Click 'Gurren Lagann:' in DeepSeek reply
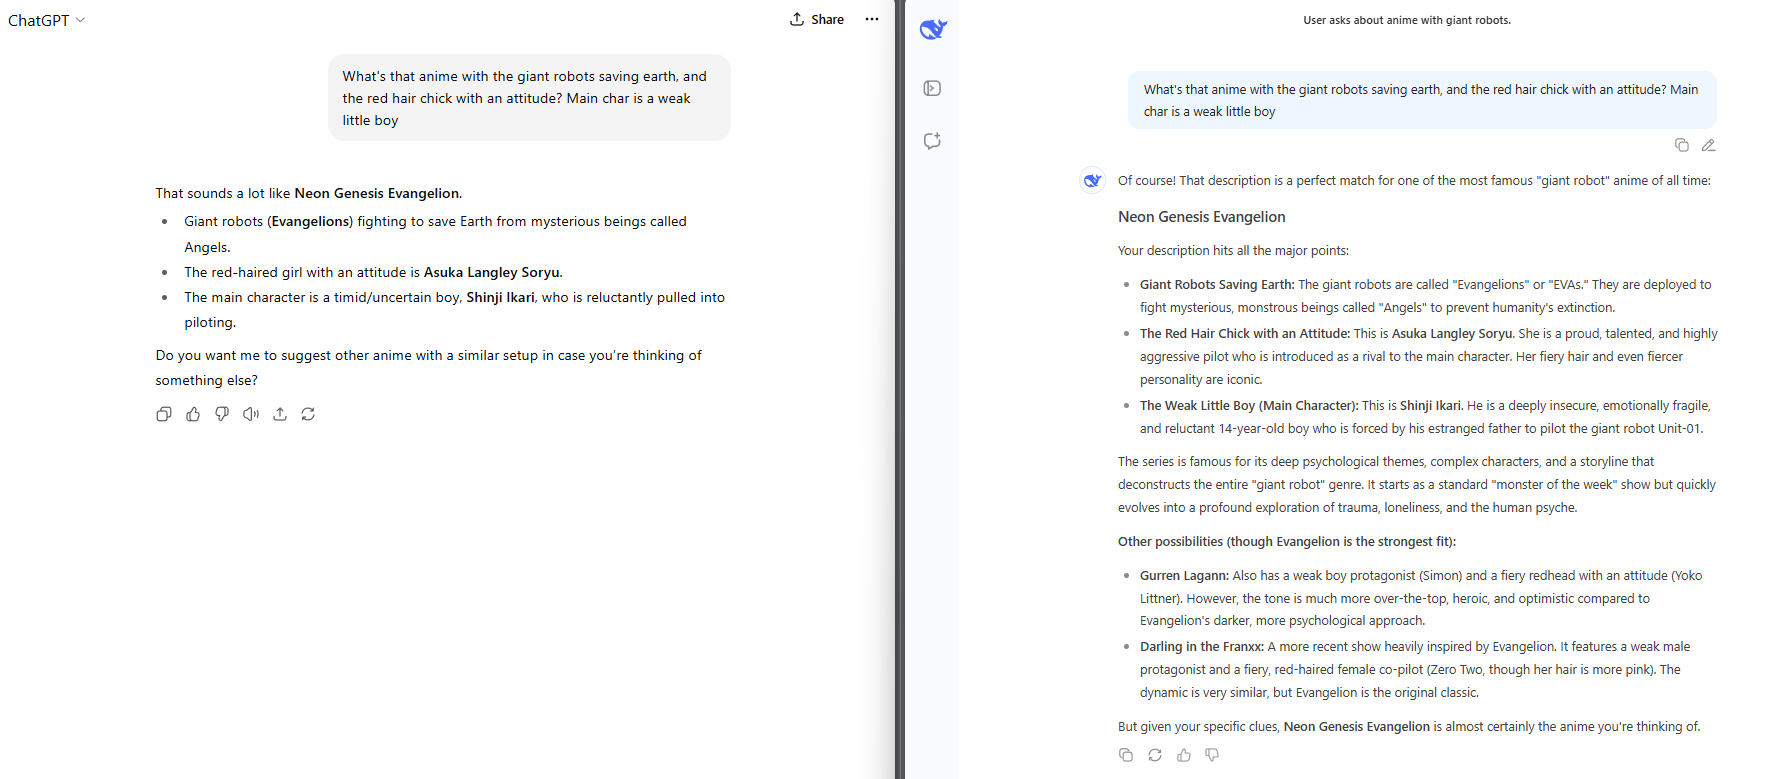The image size is (1784, 779). click(1185, 576)
